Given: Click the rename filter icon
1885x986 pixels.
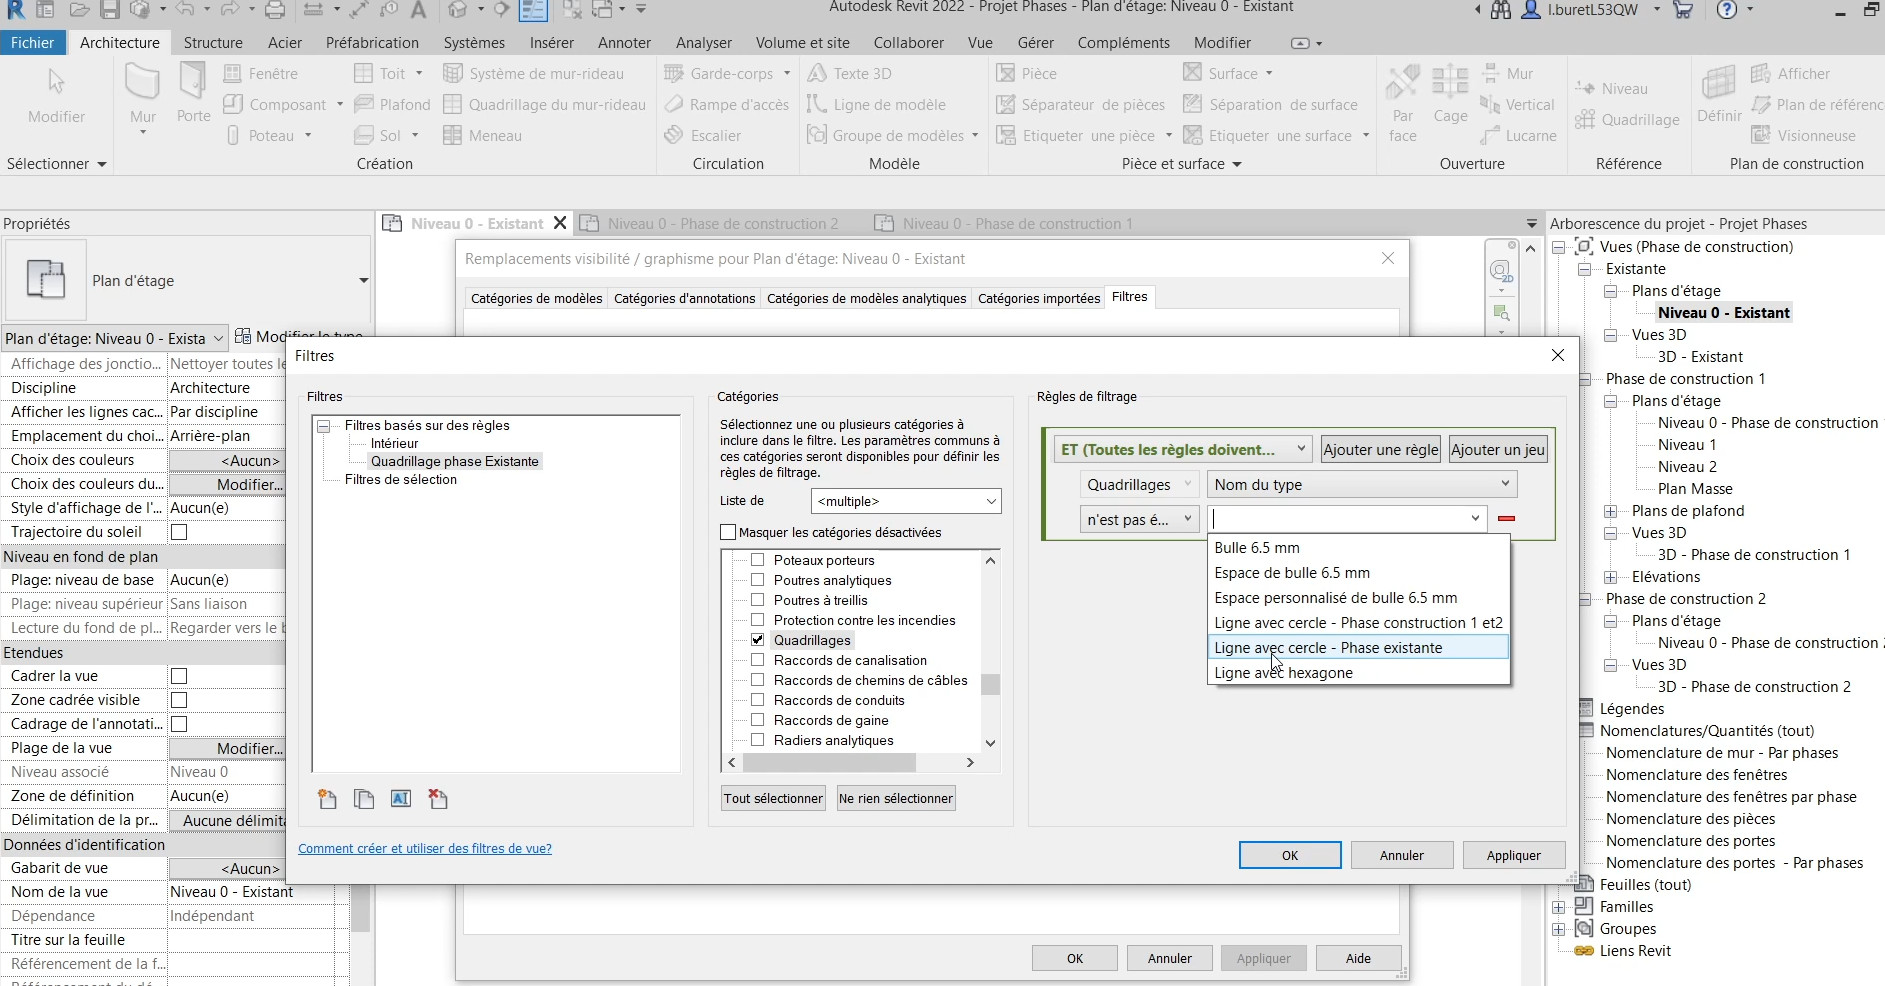Looking at the screenshot, I should tap(401, 799).
